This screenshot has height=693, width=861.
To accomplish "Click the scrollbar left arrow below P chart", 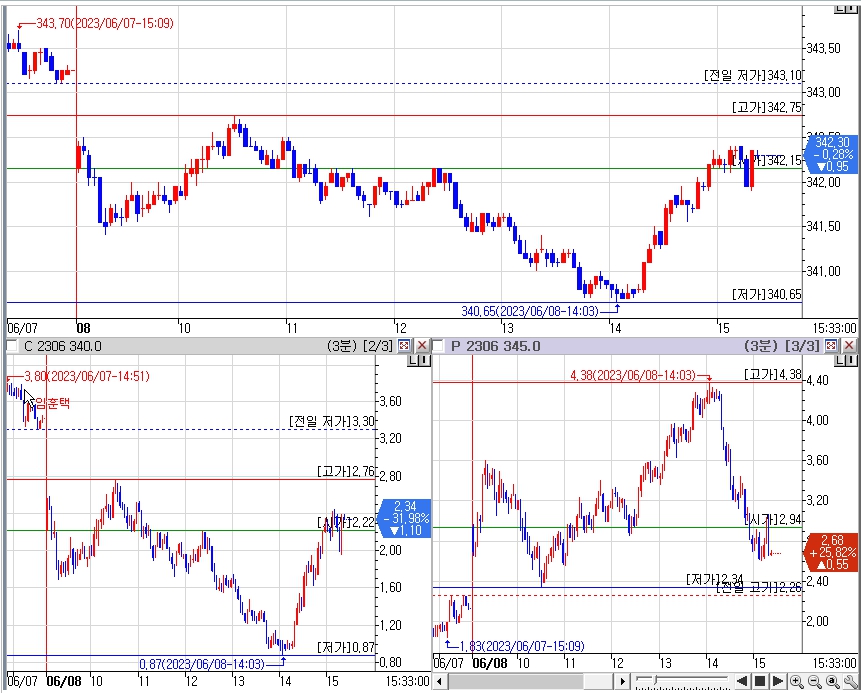I will (439, 681).
